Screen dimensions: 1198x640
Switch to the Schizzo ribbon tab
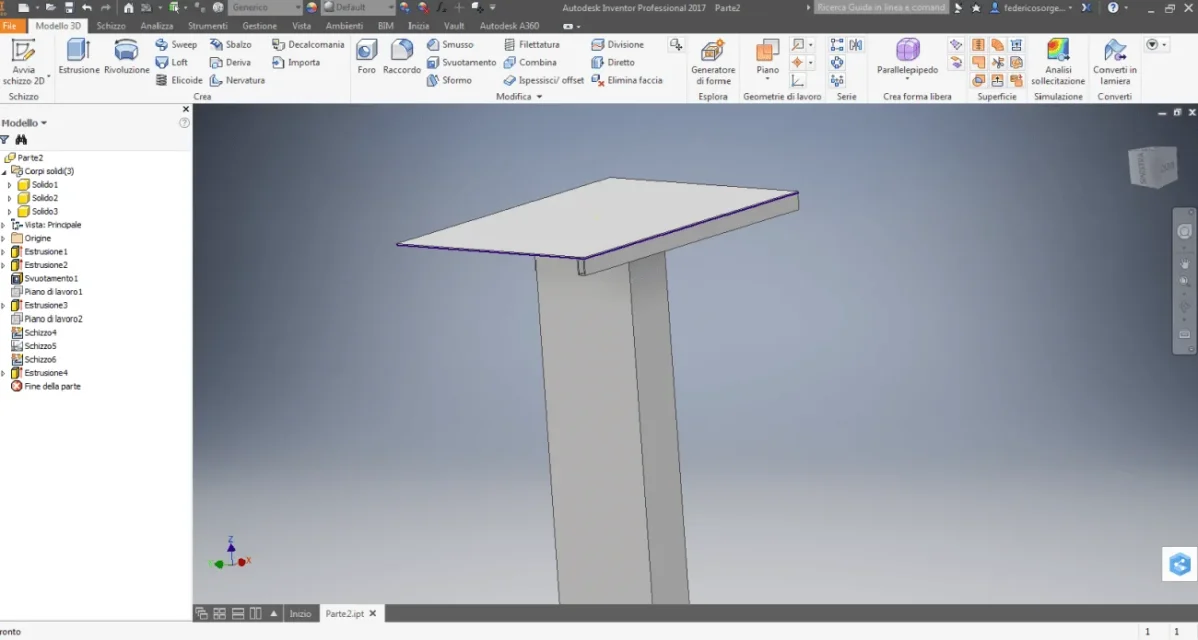[111, 26]
